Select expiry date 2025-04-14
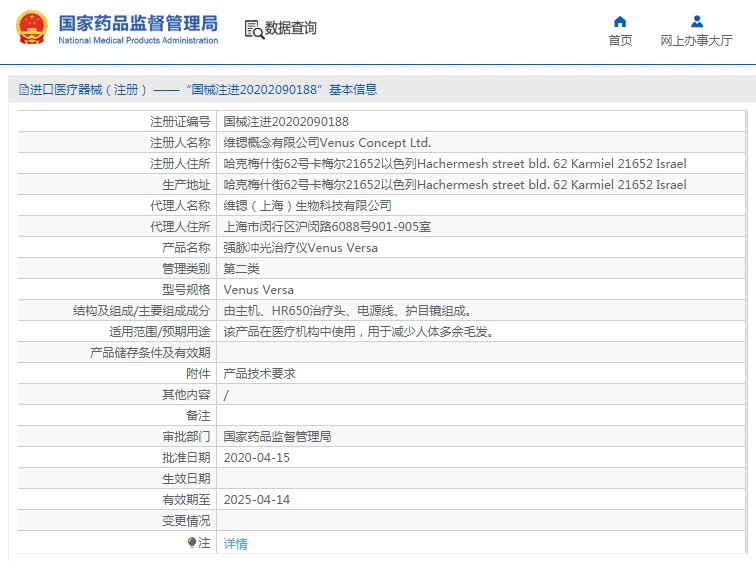 pyautogui.click(x=256, y=500)
